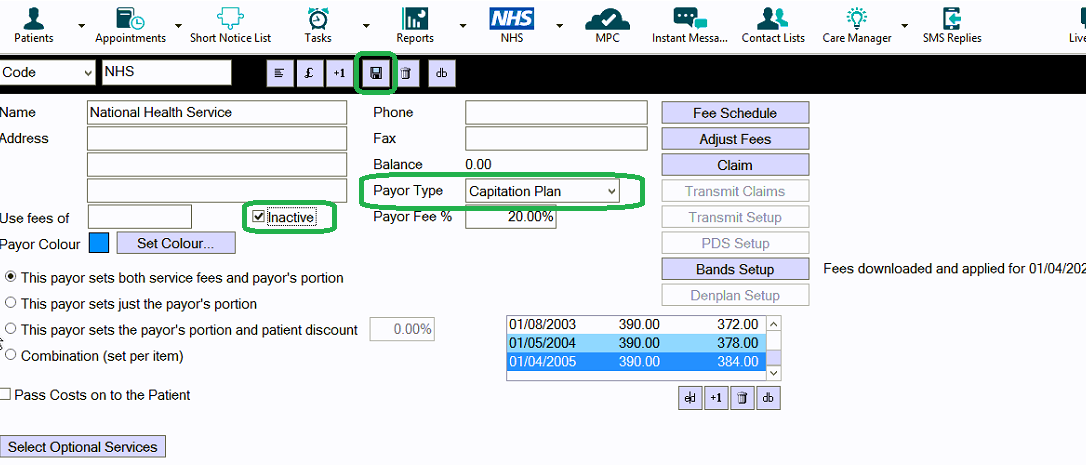Viewport: 1086px width, 465px height.
Task: Open SMS Replies
Action: point(952,26)
